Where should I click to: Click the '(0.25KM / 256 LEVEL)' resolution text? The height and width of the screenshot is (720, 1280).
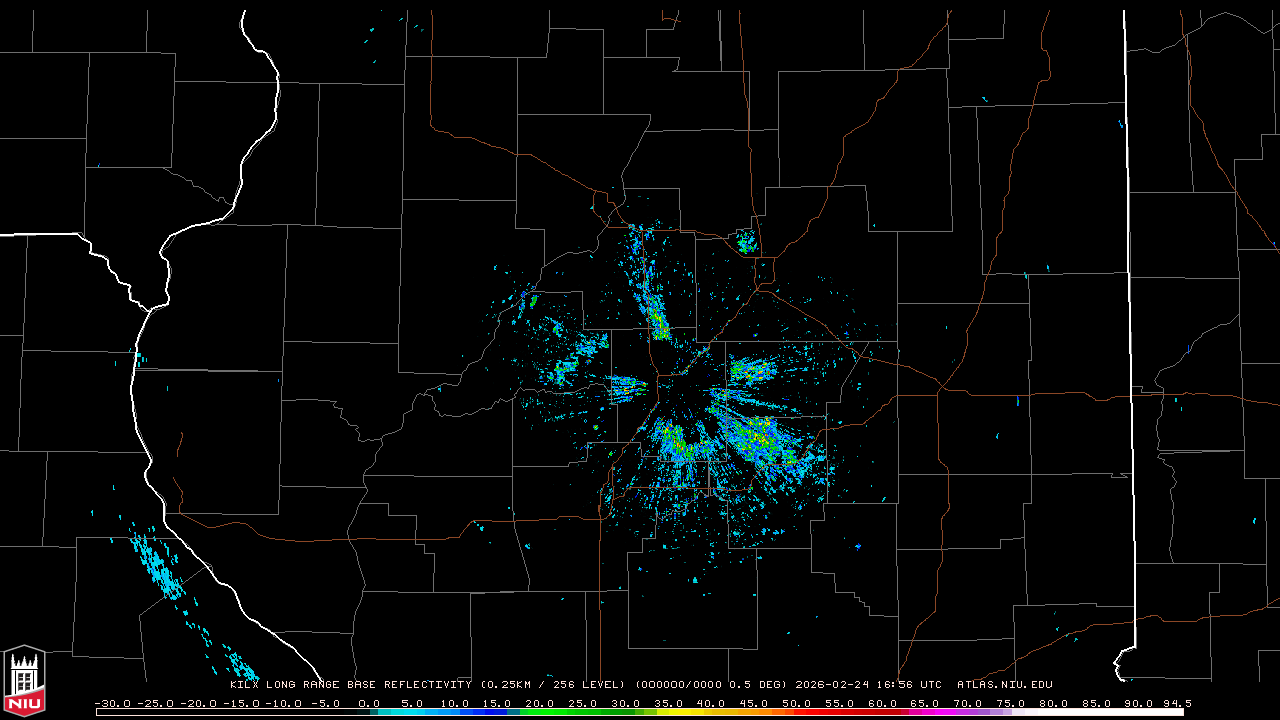coord(552,685)
